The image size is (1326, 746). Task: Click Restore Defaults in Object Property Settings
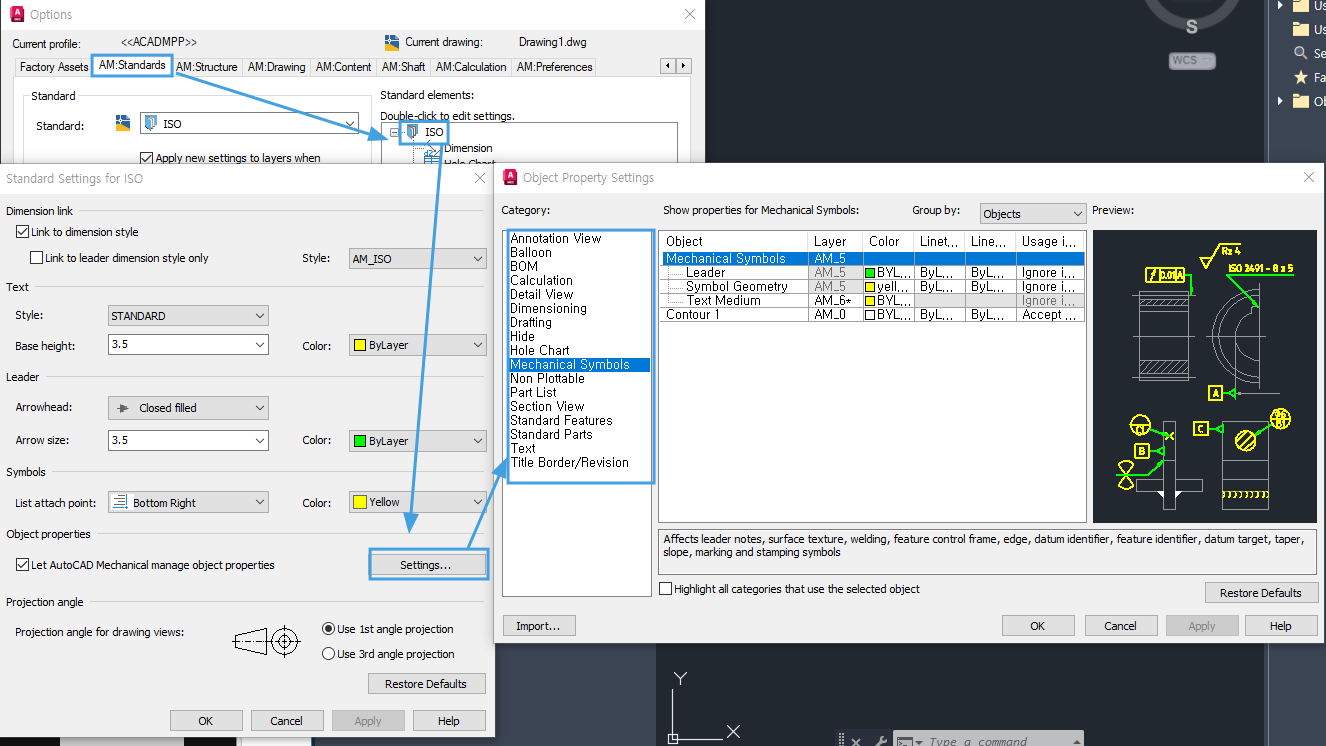pos(1261,593)
